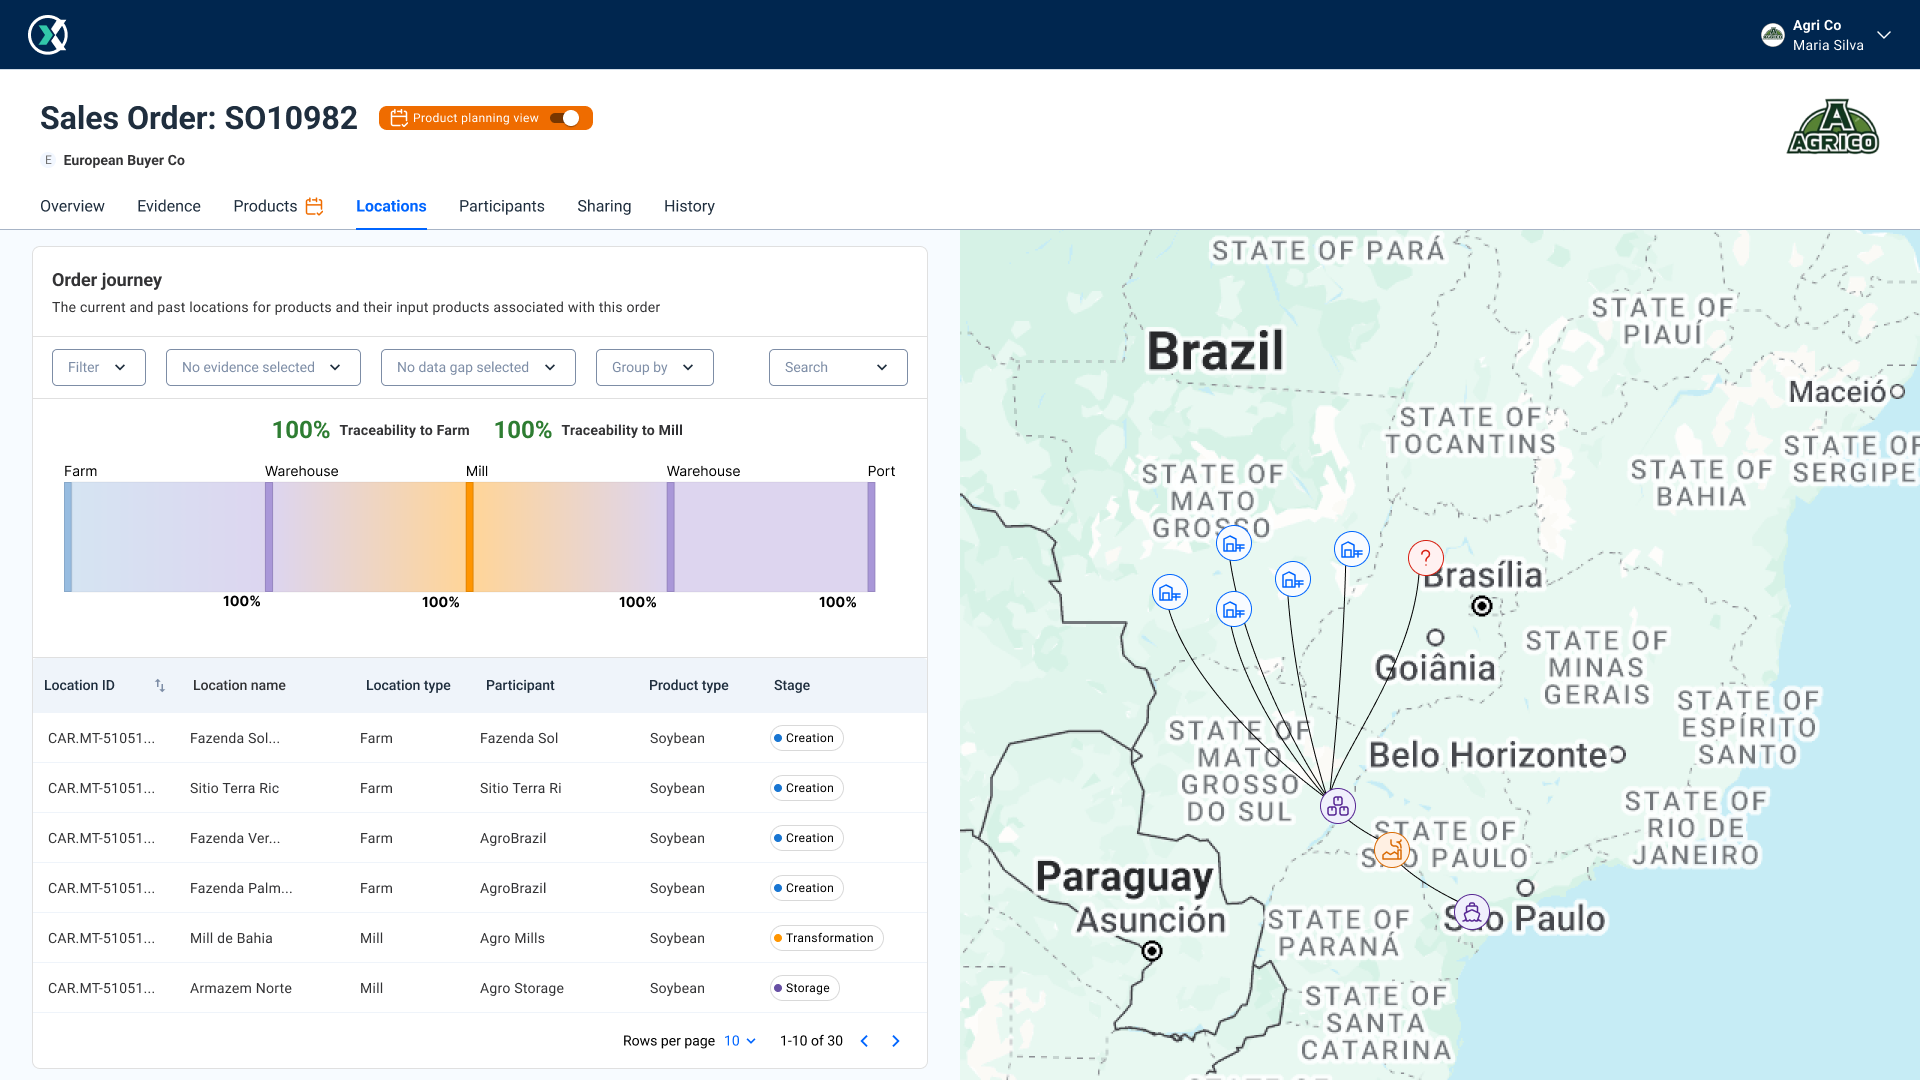The height and width of the screenshot is (1080, 1920).
Task: Click the app logo in header
Action: [x=48, y=35]
